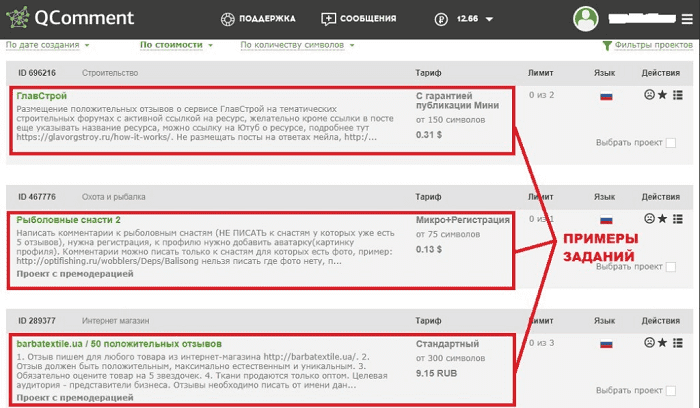
Task: Click the от 75 символов text
Action: tap(448, 234)
